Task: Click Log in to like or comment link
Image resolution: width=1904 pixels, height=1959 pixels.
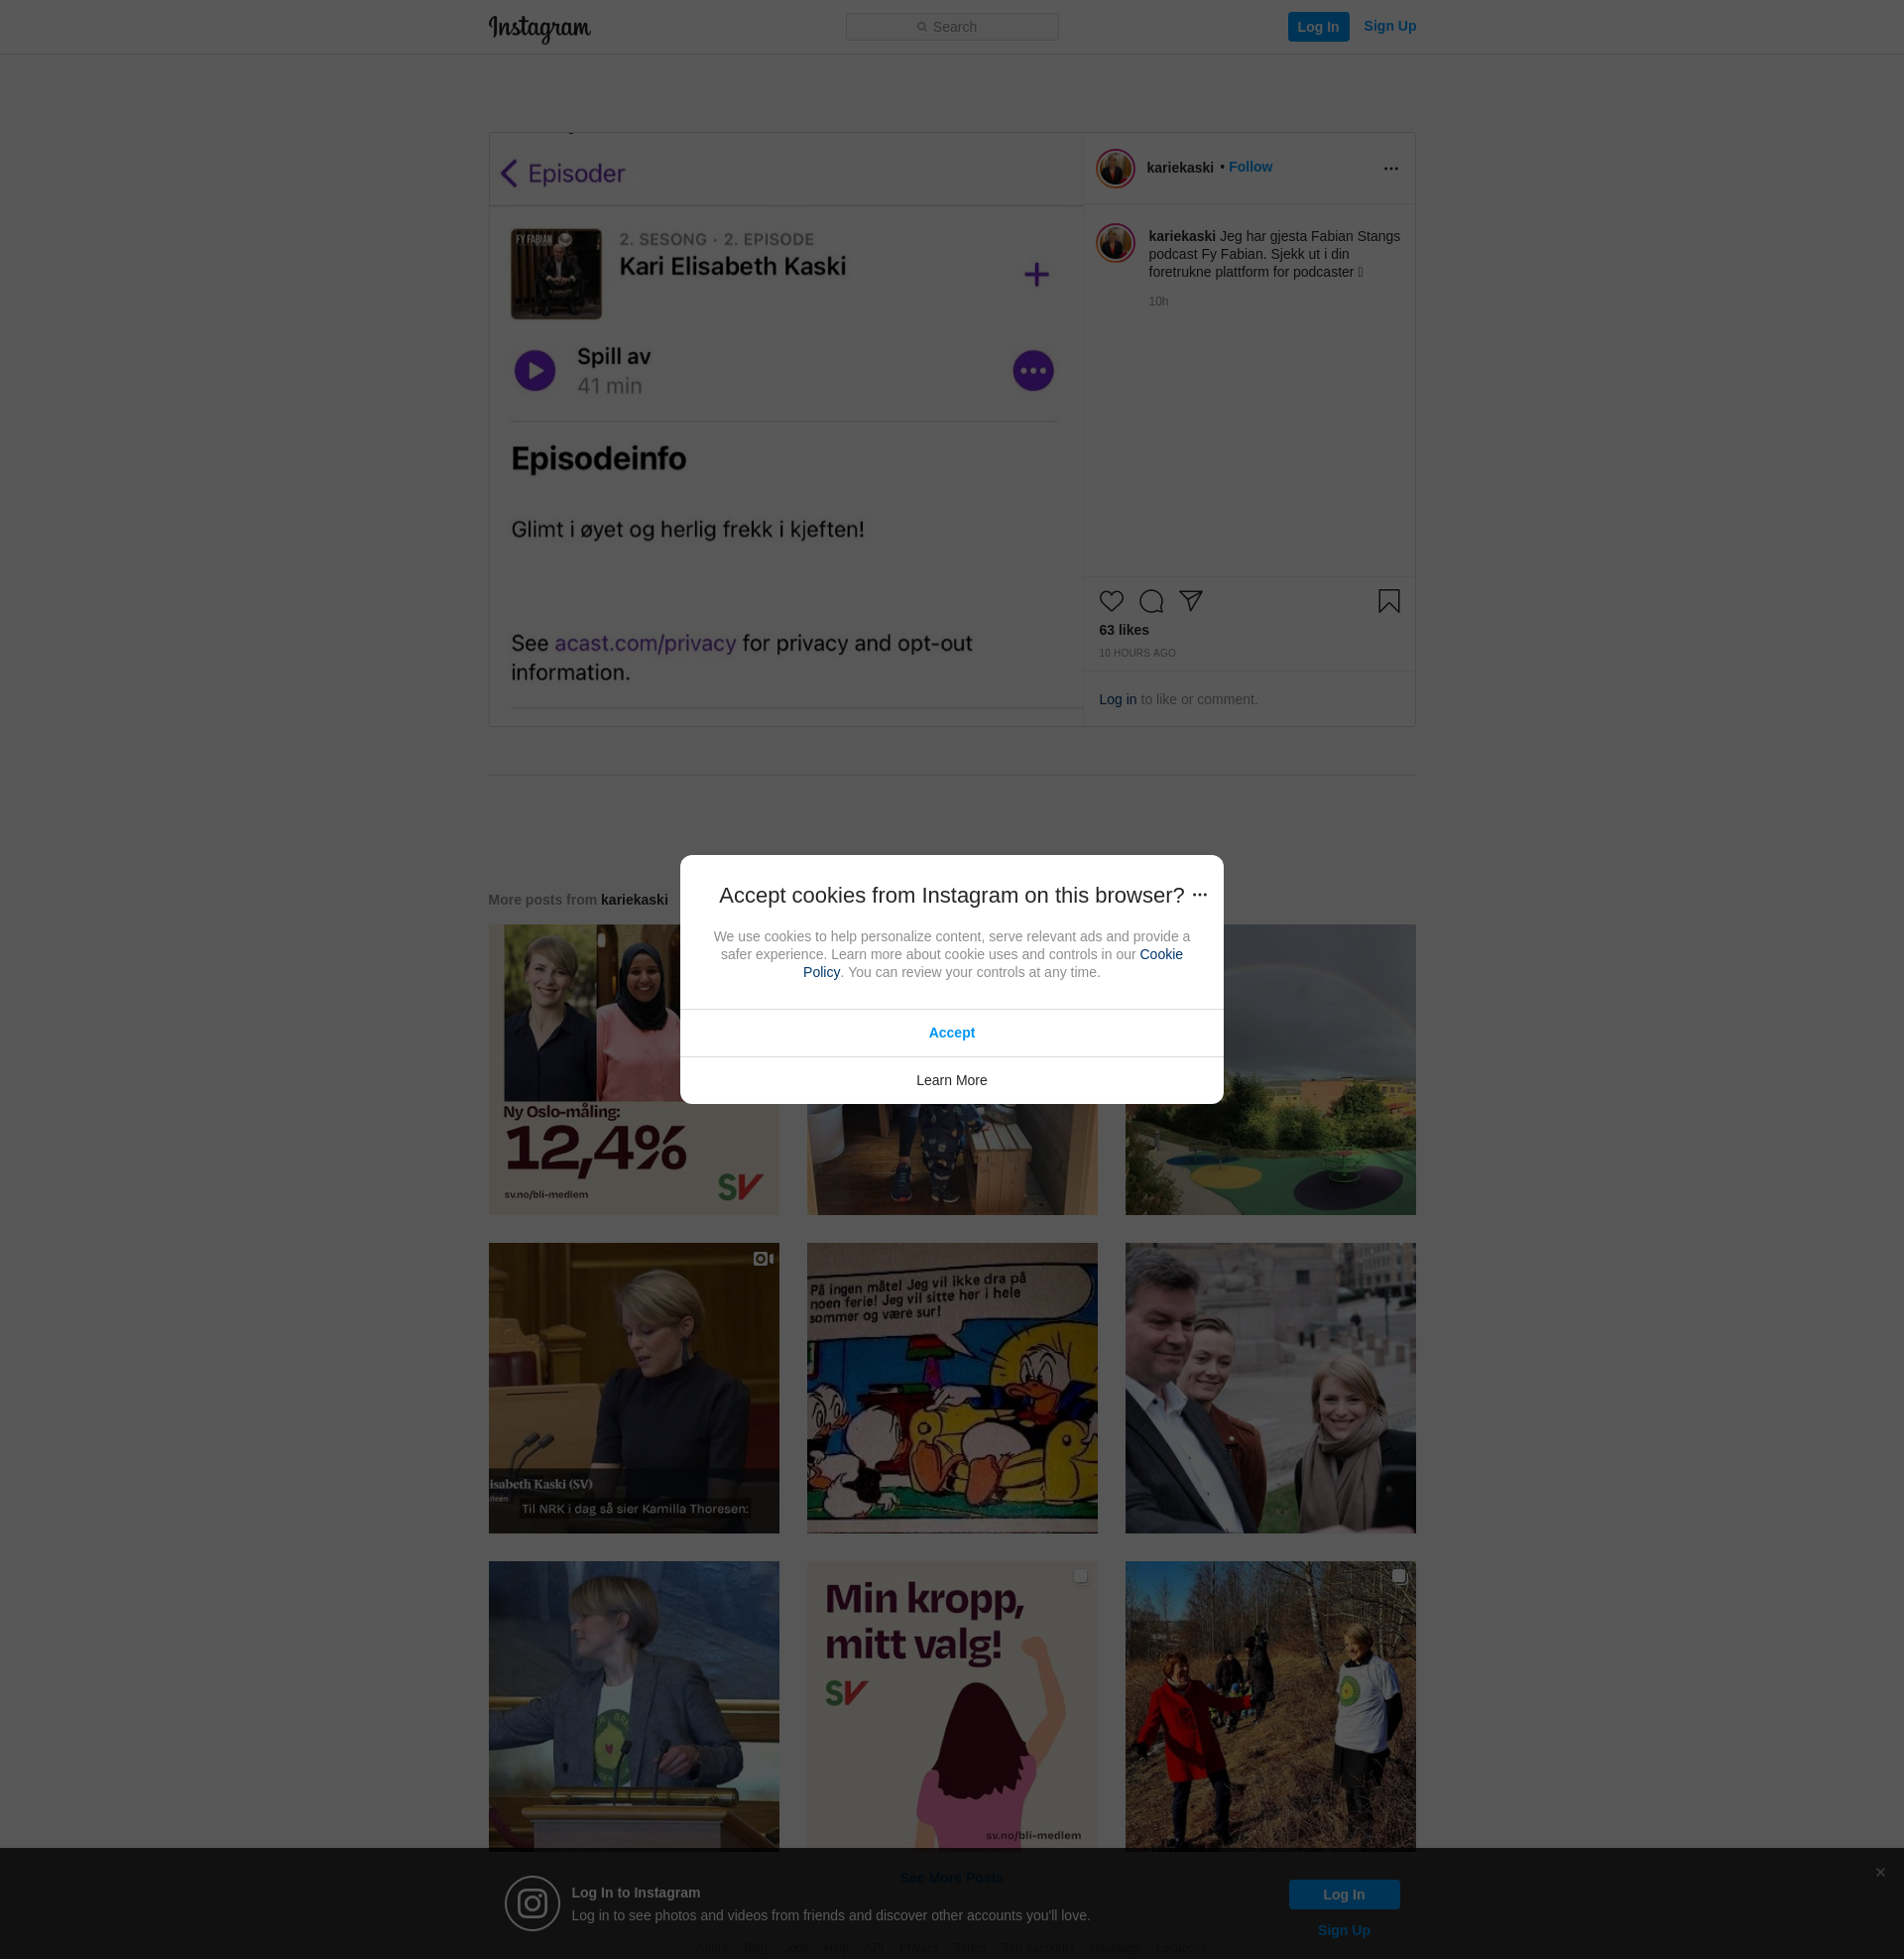Action: [1117, 699]
